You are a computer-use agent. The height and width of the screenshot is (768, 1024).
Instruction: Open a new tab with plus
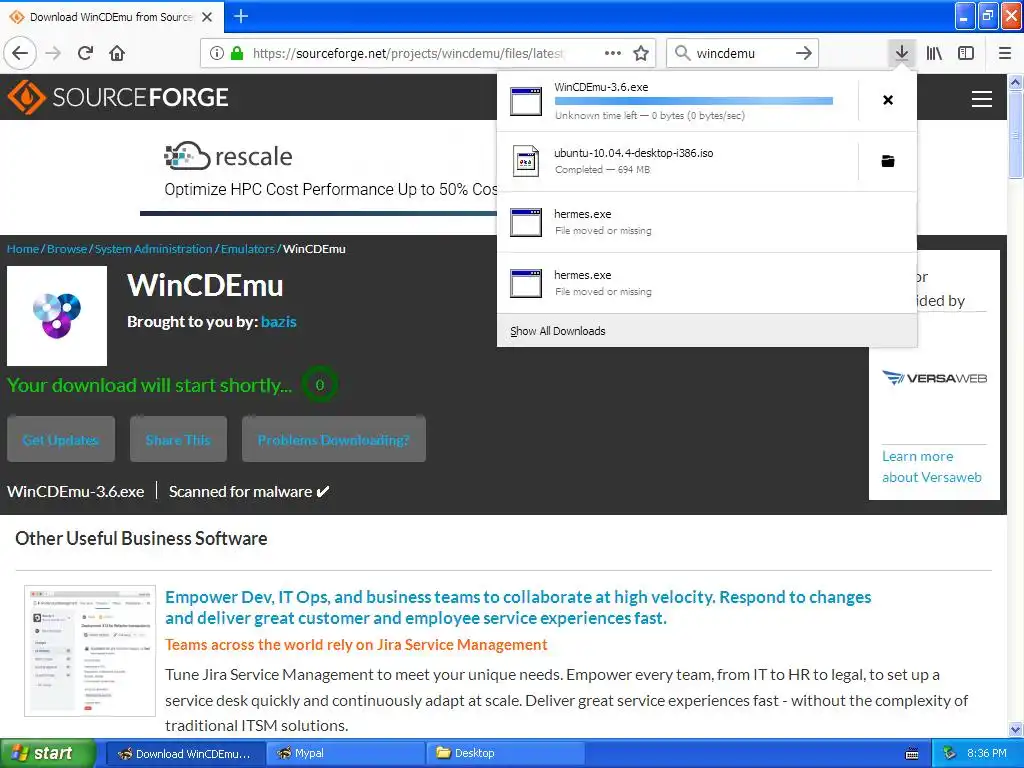pyautogui.click(x=241, y=16)
